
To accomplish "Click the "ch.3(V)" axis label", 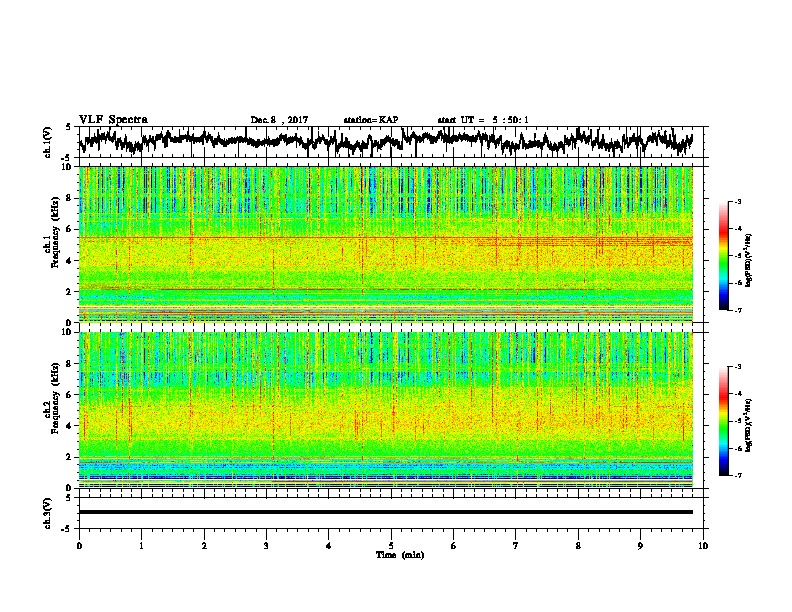I will (x=48, y=514).
